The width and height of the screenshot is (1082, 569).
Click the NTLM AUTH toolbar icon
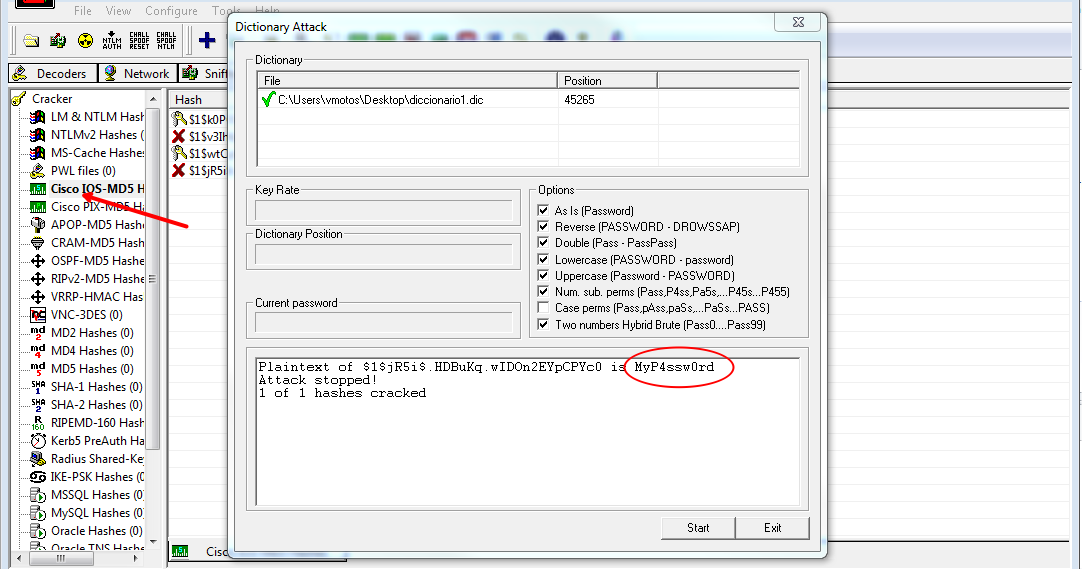point(112,40)
